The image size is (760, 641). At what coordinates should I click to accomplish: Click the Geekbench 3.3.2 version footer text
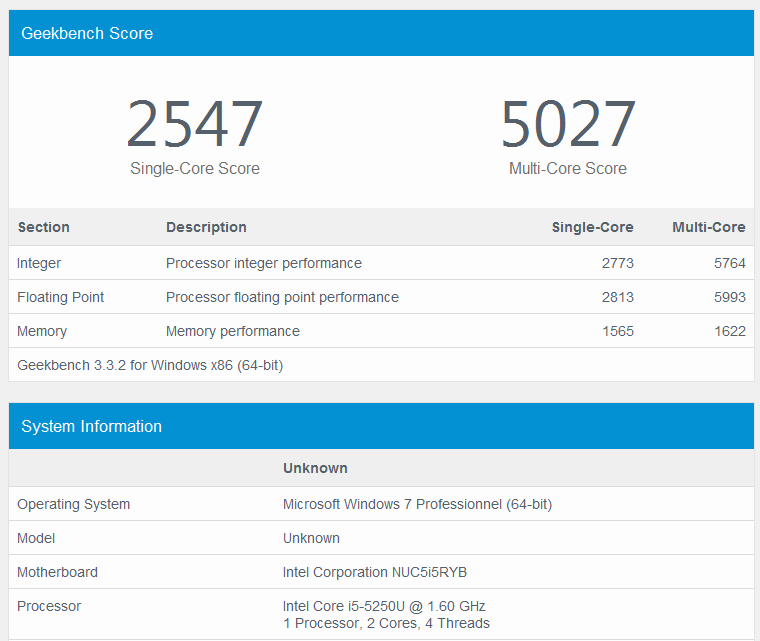coord(150,365)
